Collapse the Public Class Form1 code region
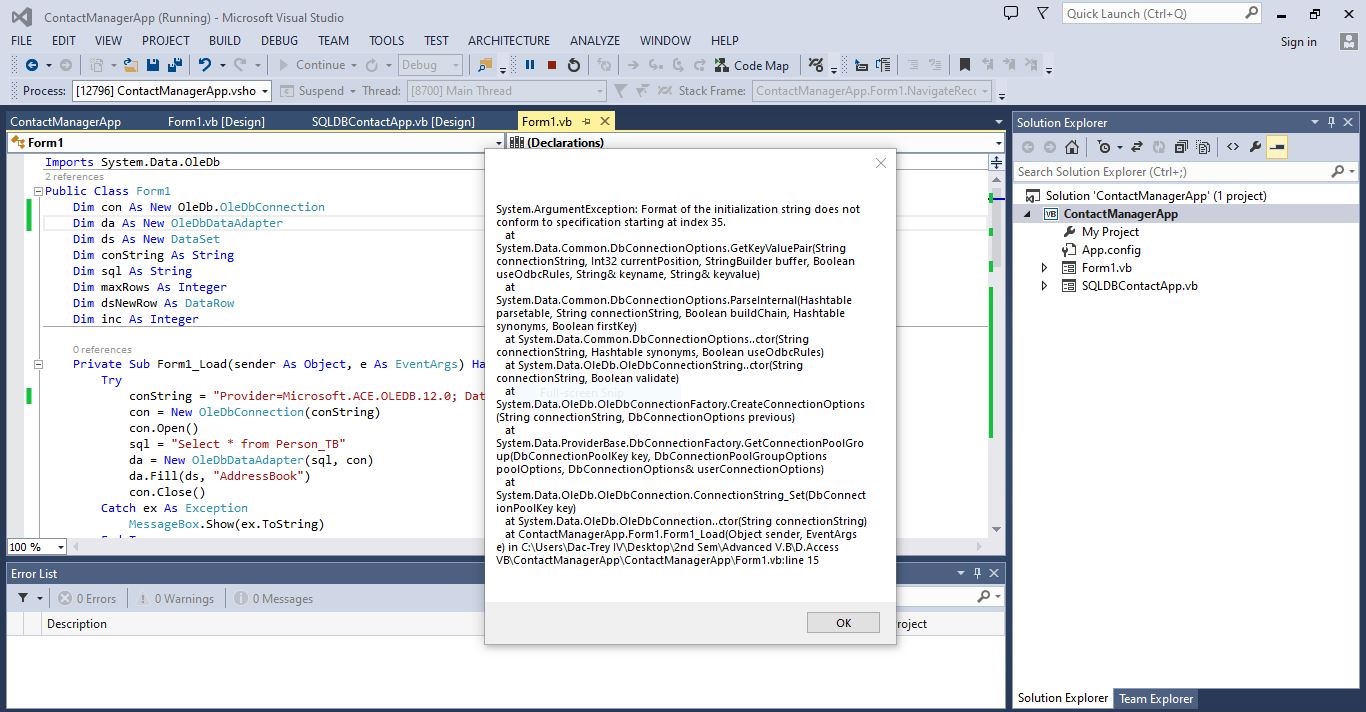This screenshot has width=1366, height=712. (38, 191)
